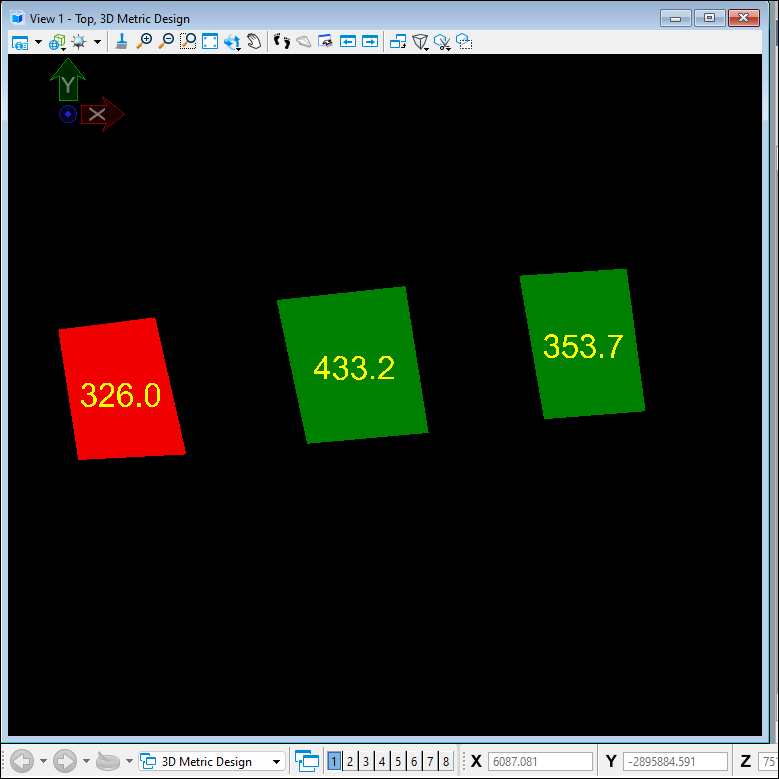The width and height of the screenshot is (779, 779).
Task: Select the red shape labeled 326.0
Action: click(x=122, y=389)
